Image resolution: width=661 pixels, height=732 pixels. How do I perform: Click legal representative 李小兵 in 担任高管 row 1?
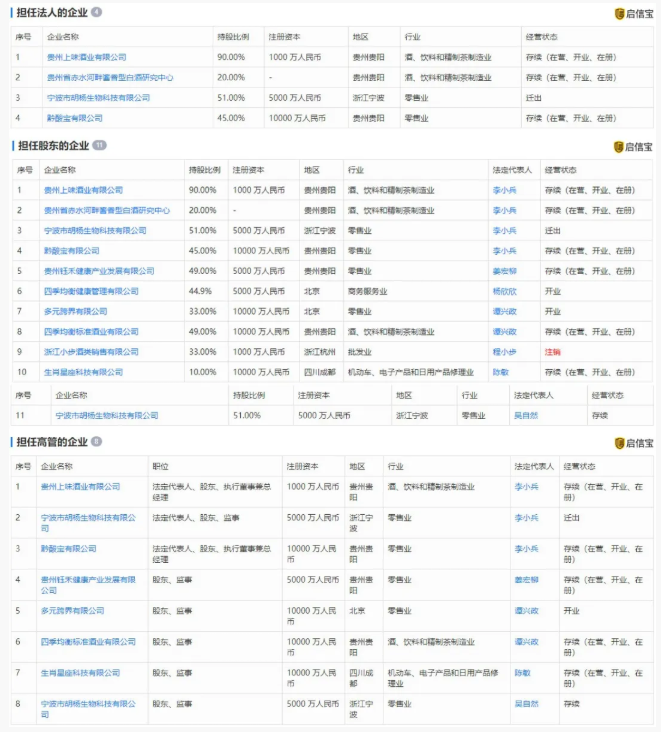[527, 486]
